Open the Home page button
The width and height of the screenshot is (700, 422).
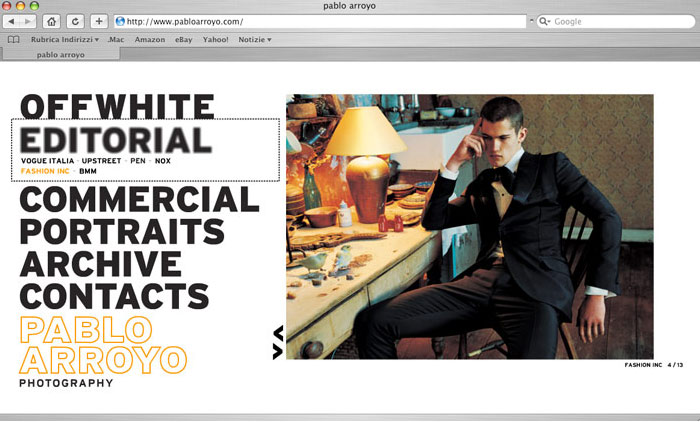pos(51,21)
